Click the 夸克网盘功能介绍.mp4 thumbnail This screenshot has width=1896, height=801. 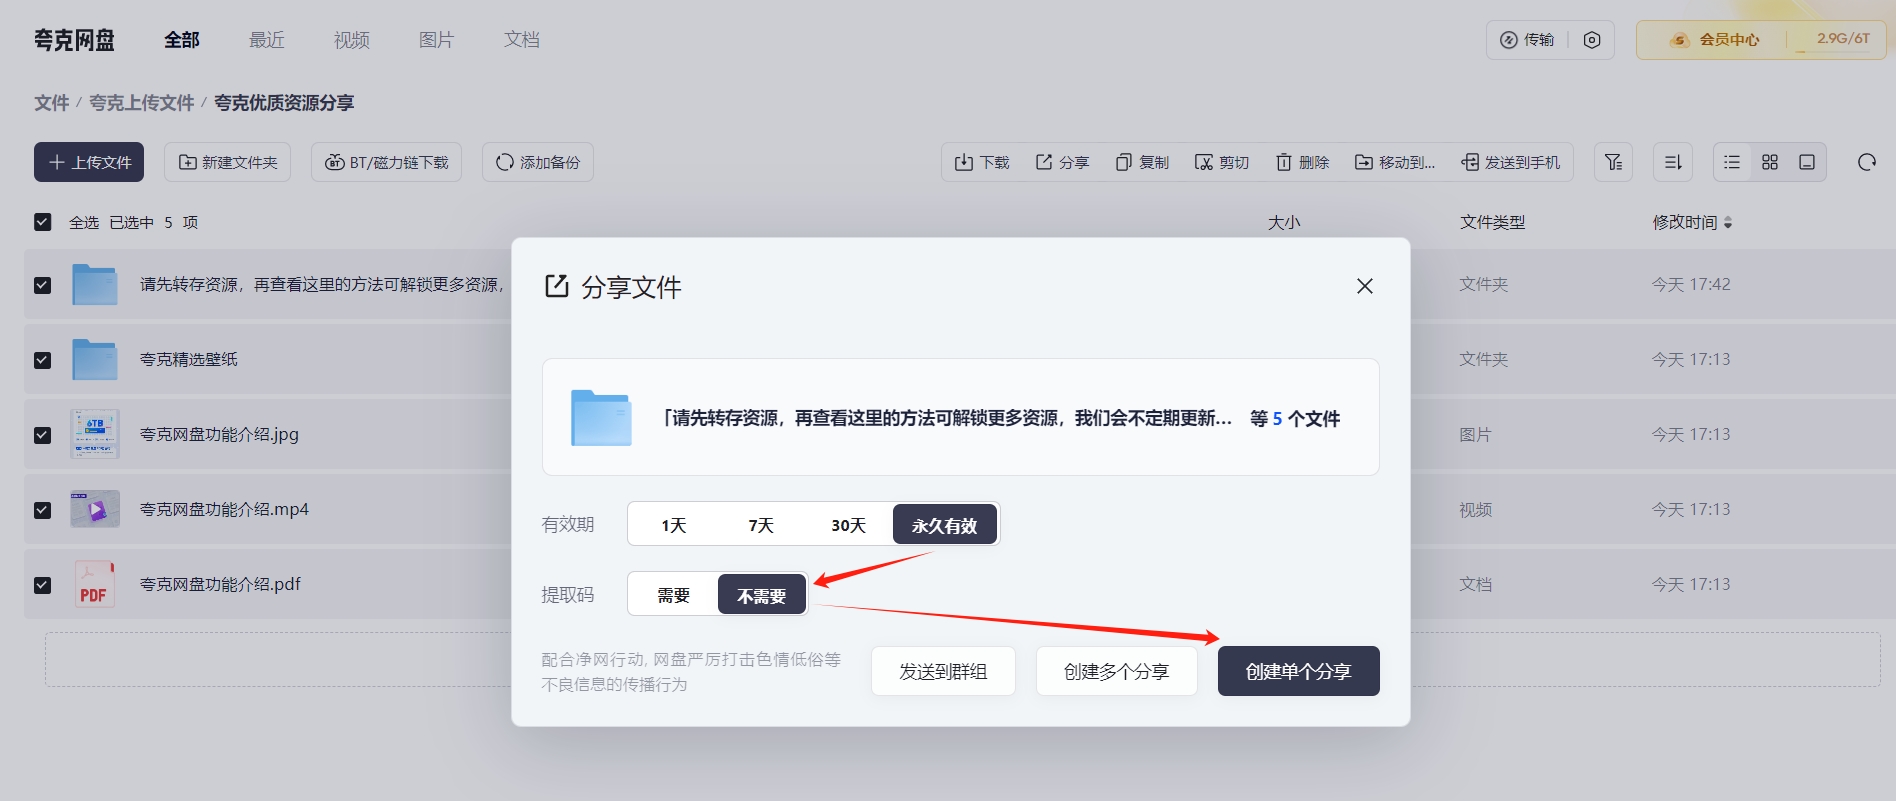click(95, 509)
